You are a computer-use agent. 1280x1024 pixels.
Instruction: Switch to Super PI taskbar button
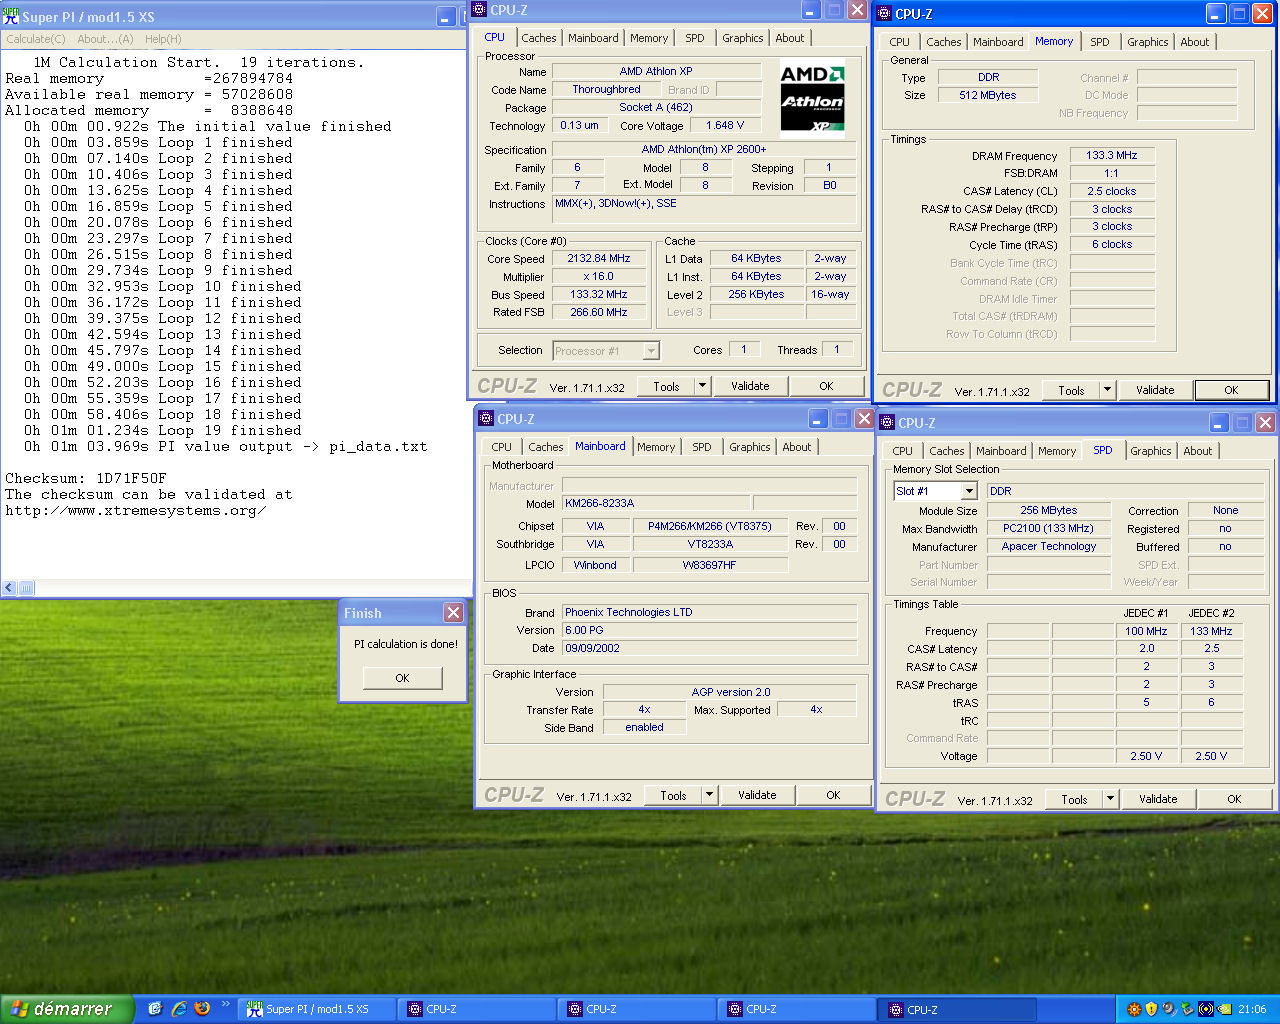(x=316, y=1010)
